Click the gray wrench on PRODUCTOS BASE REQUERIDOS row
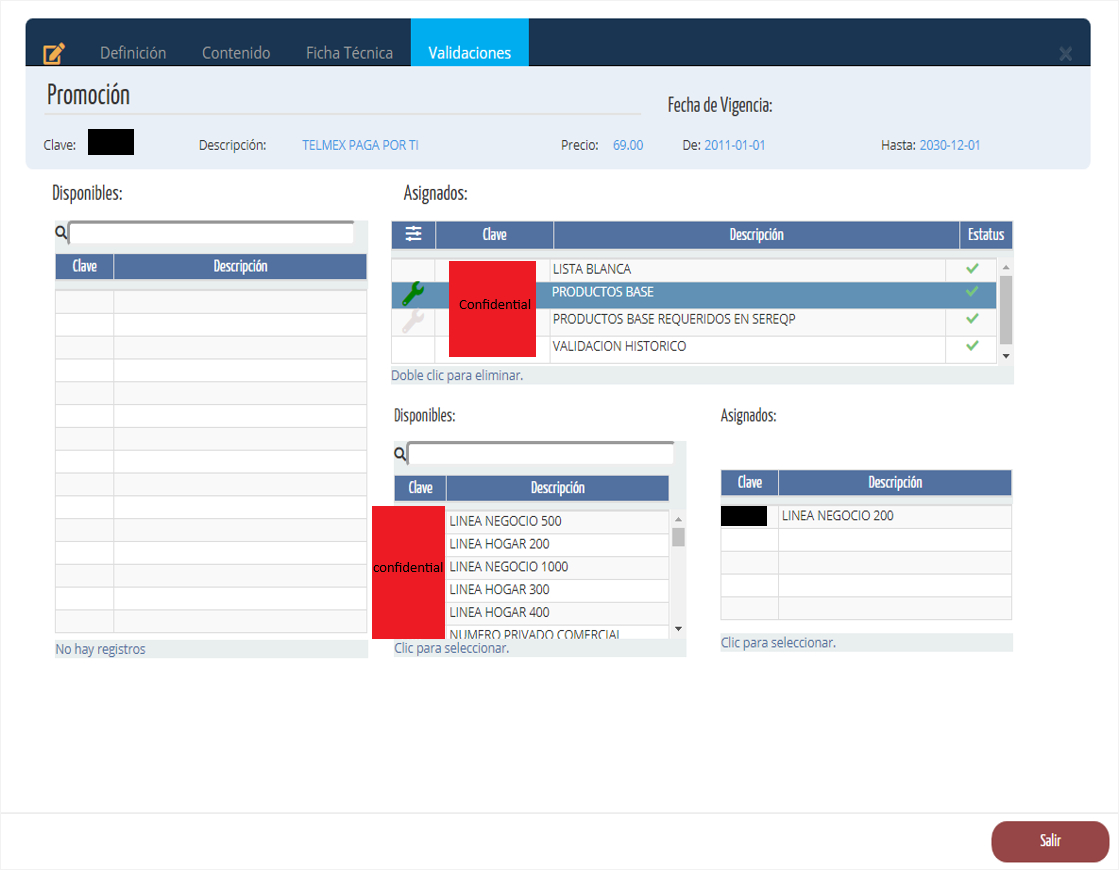The height and width of the screenshot is (870, 1119). [x=412, y=321]
